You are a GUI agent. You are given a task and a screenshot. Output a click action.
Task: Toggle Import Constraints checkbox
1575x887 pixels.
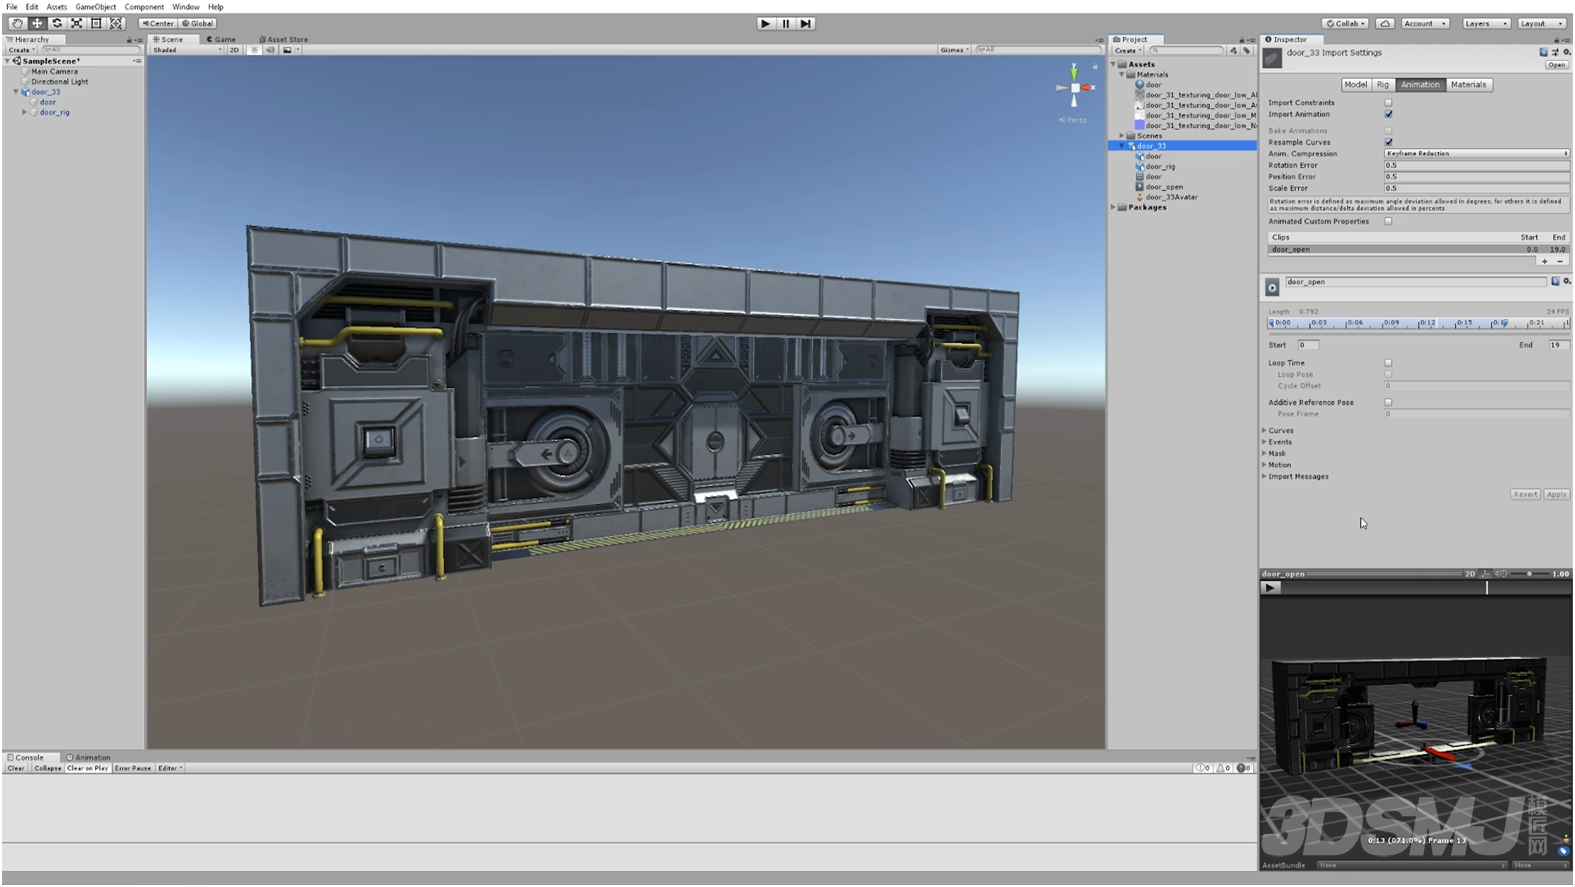(1388, 102)
